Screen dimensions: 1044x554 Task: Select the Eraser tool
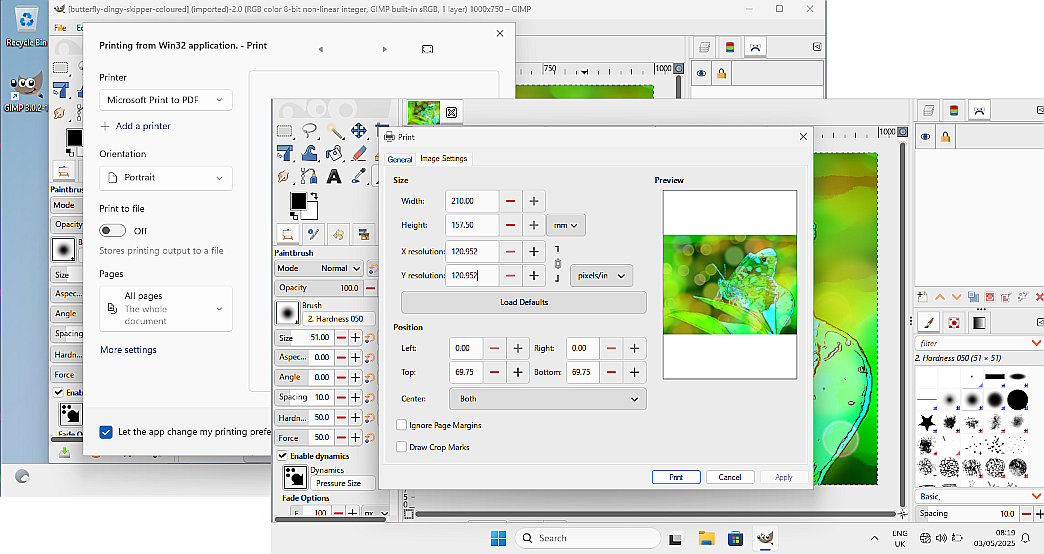pos(359,154)
